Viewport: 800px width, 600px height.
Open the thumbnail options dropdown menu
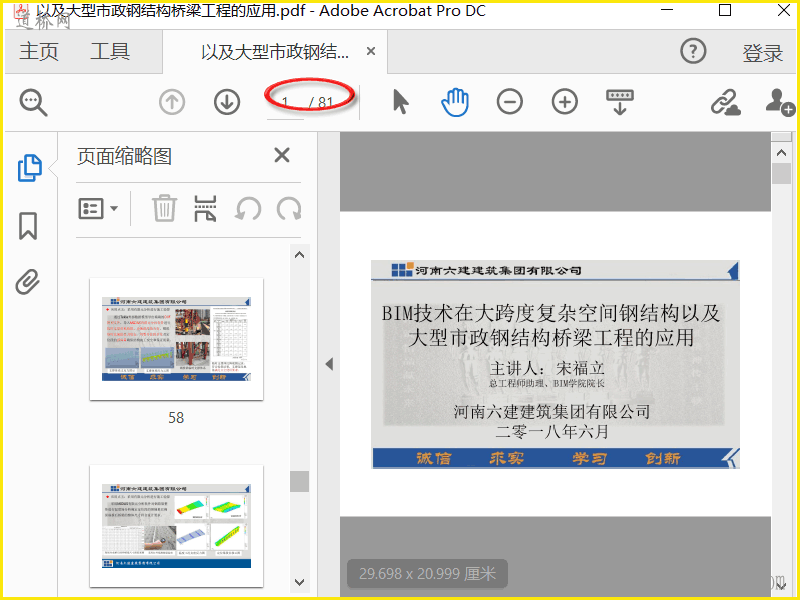point(98,208)
